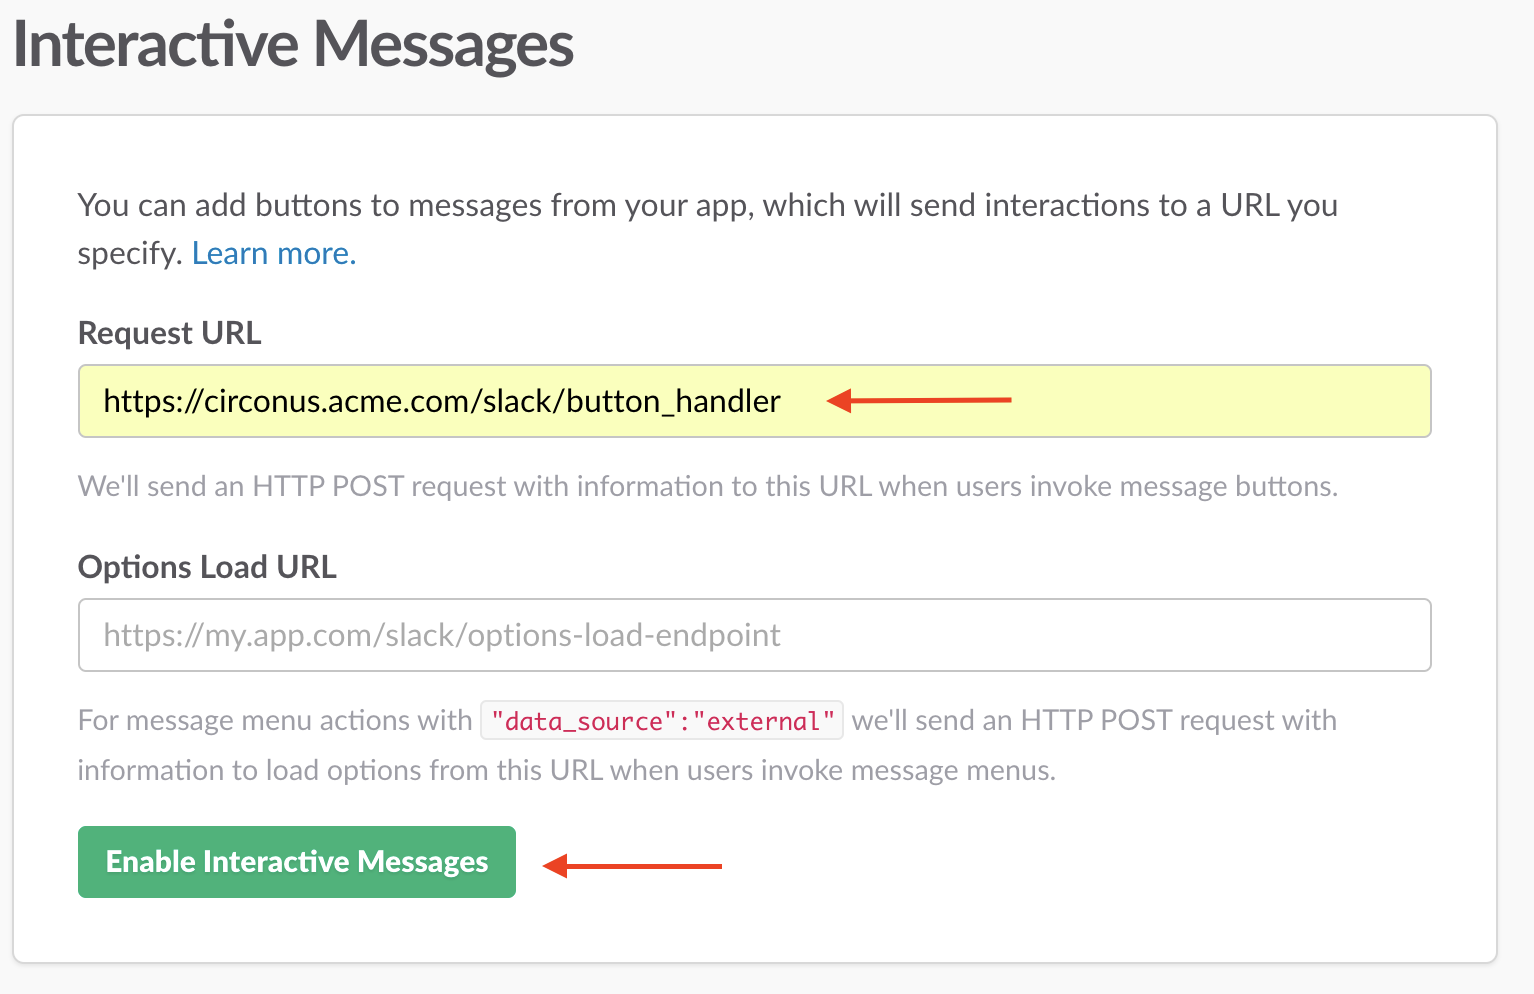Click the placeholder text my.app.com/slack/options-load-endpoint
The width and height of the screenshot is (1534, 994).
pos(440,634)
